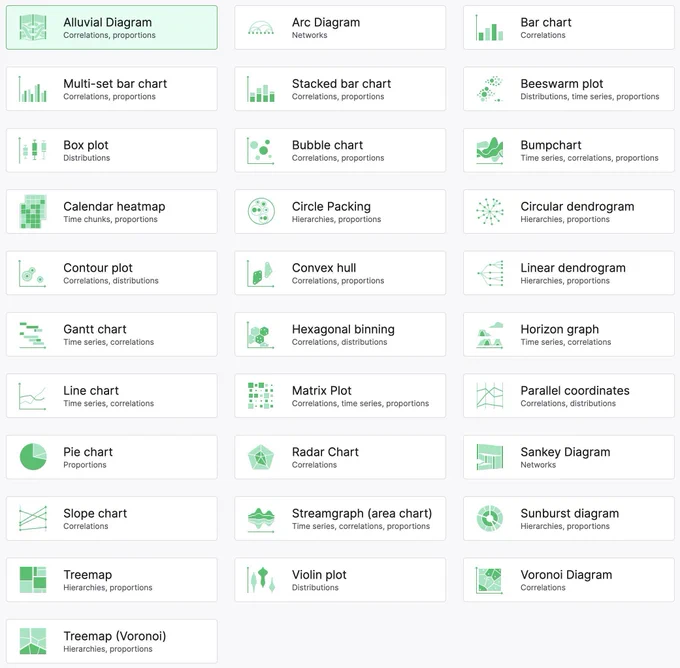Viewport: 680px width, 668px height.
Task: Pick the 'Convex hull' title
Action: coord(324,268)
